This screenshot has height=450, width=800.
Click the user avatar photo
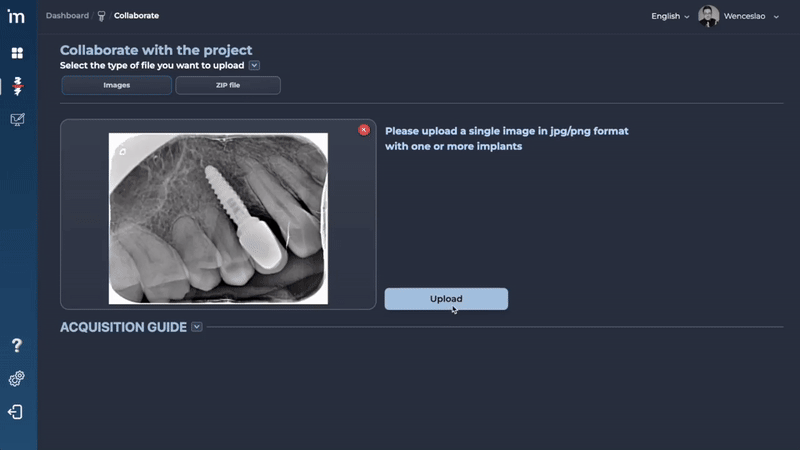click(708, 16)
